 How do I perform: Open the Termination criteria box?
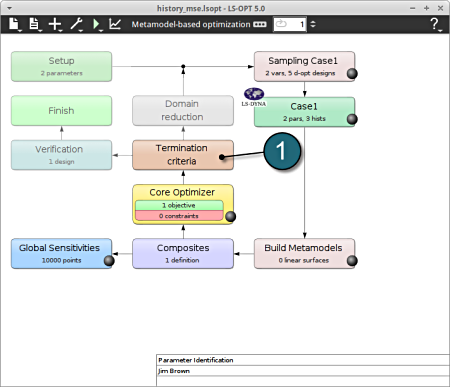pos(183,155)
